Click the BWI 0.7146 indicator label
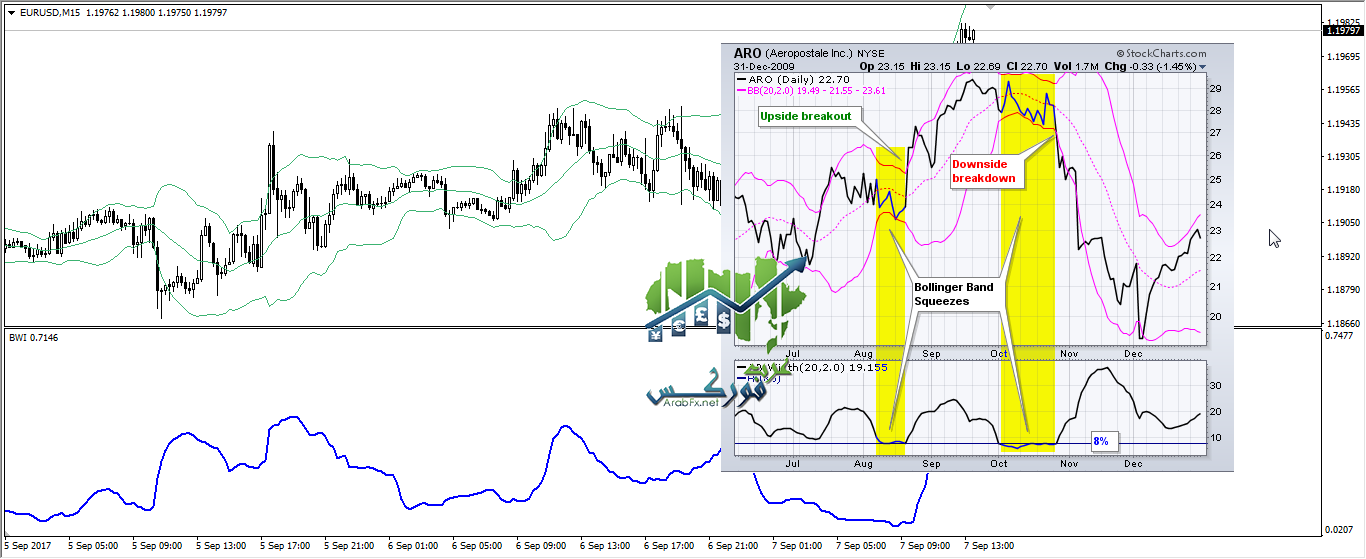Screen dimensions: 1366x559 [x=33, y=337]
